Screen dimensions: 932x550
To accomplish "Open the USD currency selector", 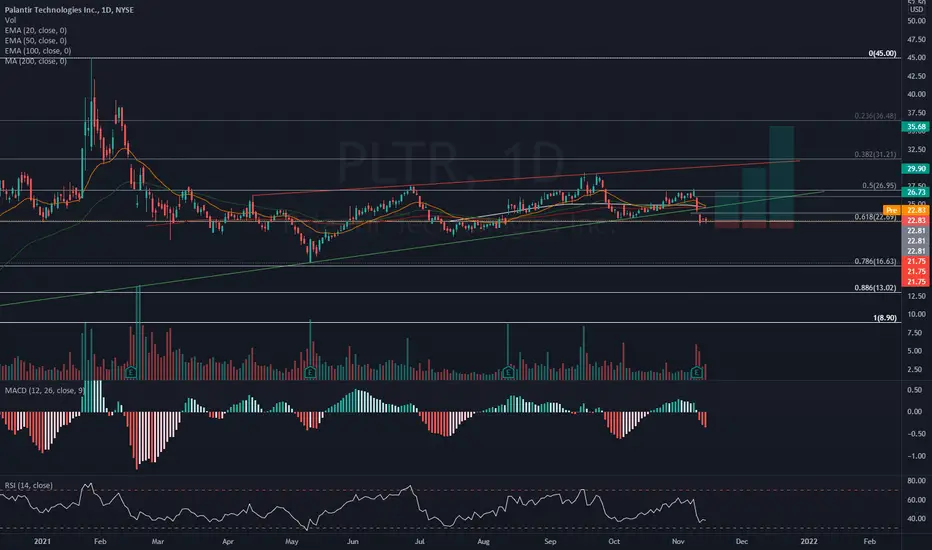I will coord(916,10).
